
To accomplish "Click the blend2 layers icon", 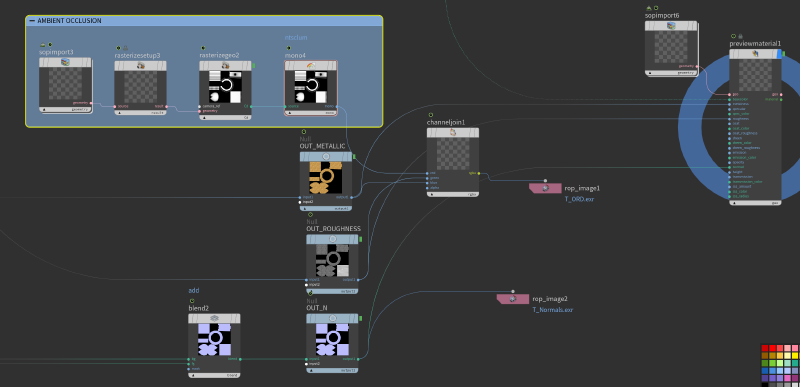I will click(214, 318).
